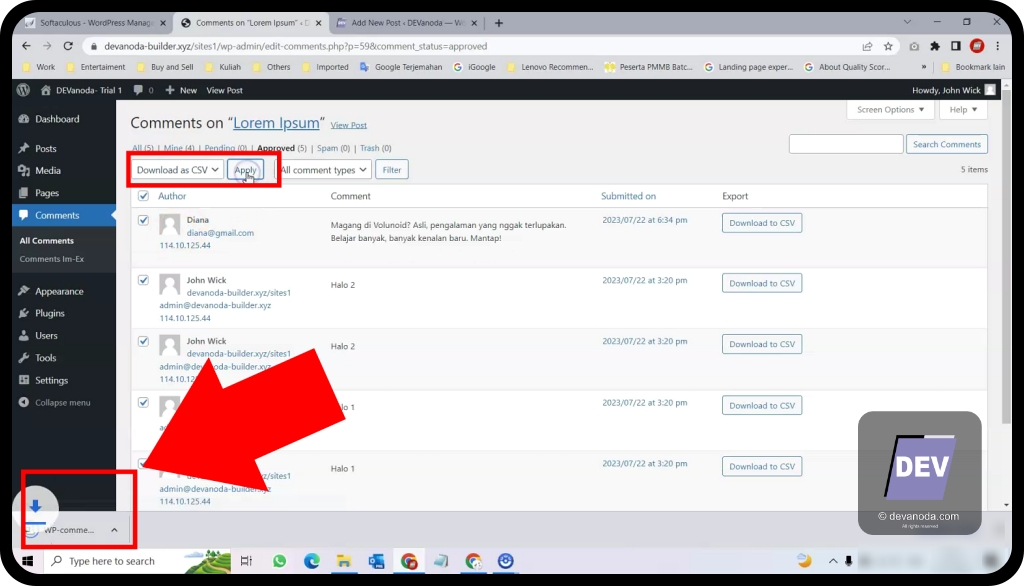The width and height of the screenshot is (1024, 586).
Task: Open the Chrome extensions puzzle icon
Action: coord(935,46)
